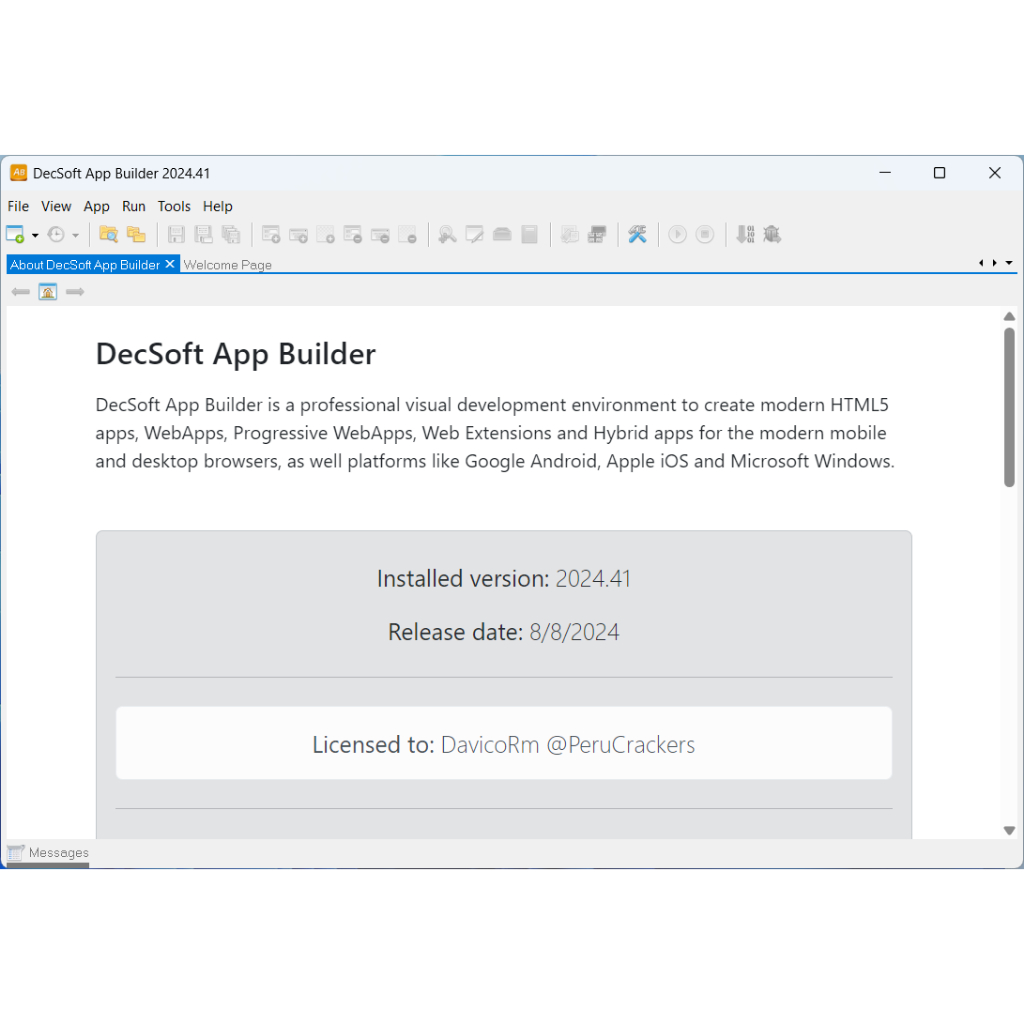The width and height of the screenshot is (1024, 1024).
Task: Open the app options tools icon
Action: coord(637,234)
